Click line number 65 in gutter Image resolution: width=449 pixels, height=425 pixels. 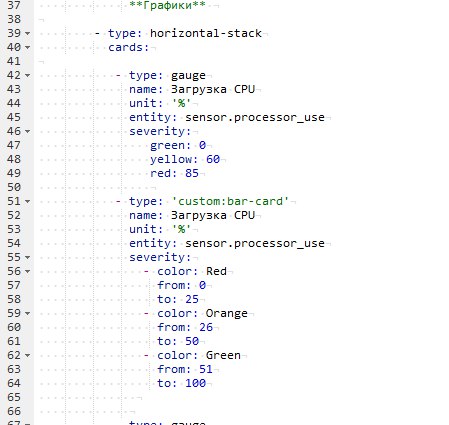[x=14, y=397]
